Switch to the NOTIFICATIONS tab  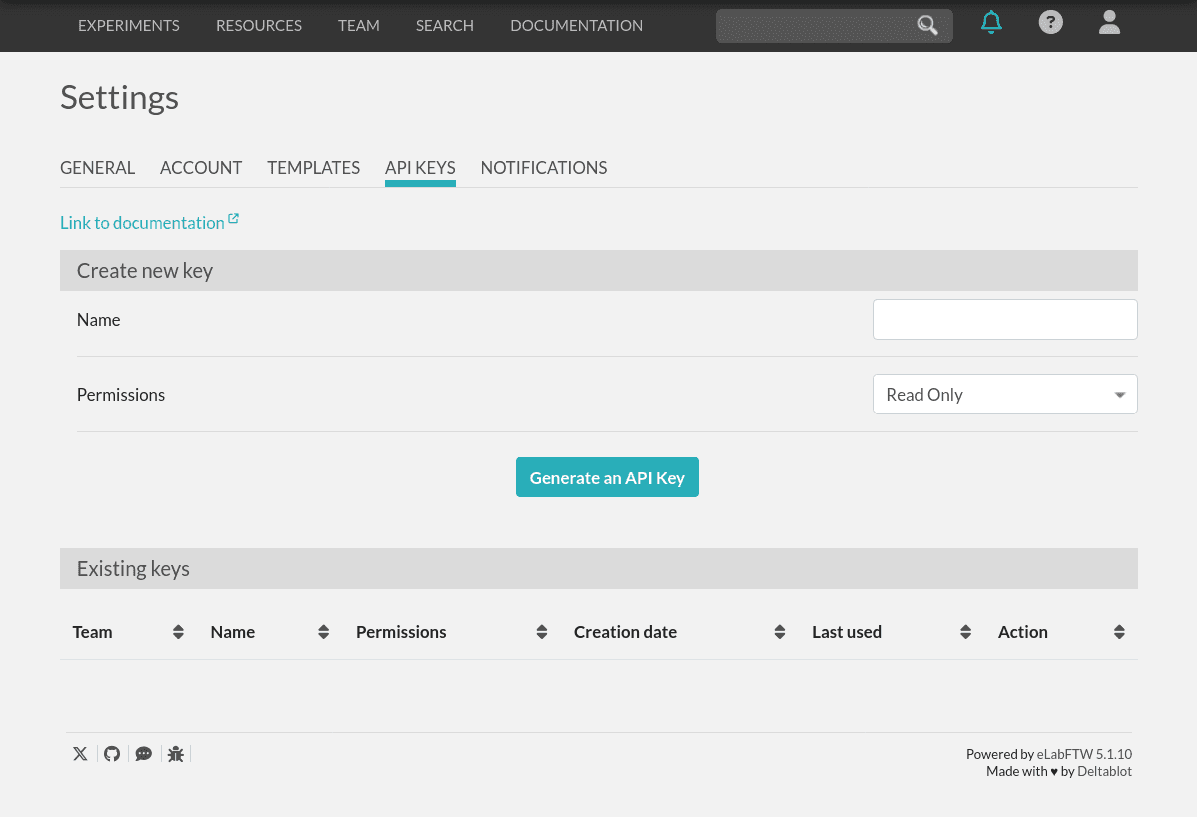pyautogui.click(x=543, y=167)
